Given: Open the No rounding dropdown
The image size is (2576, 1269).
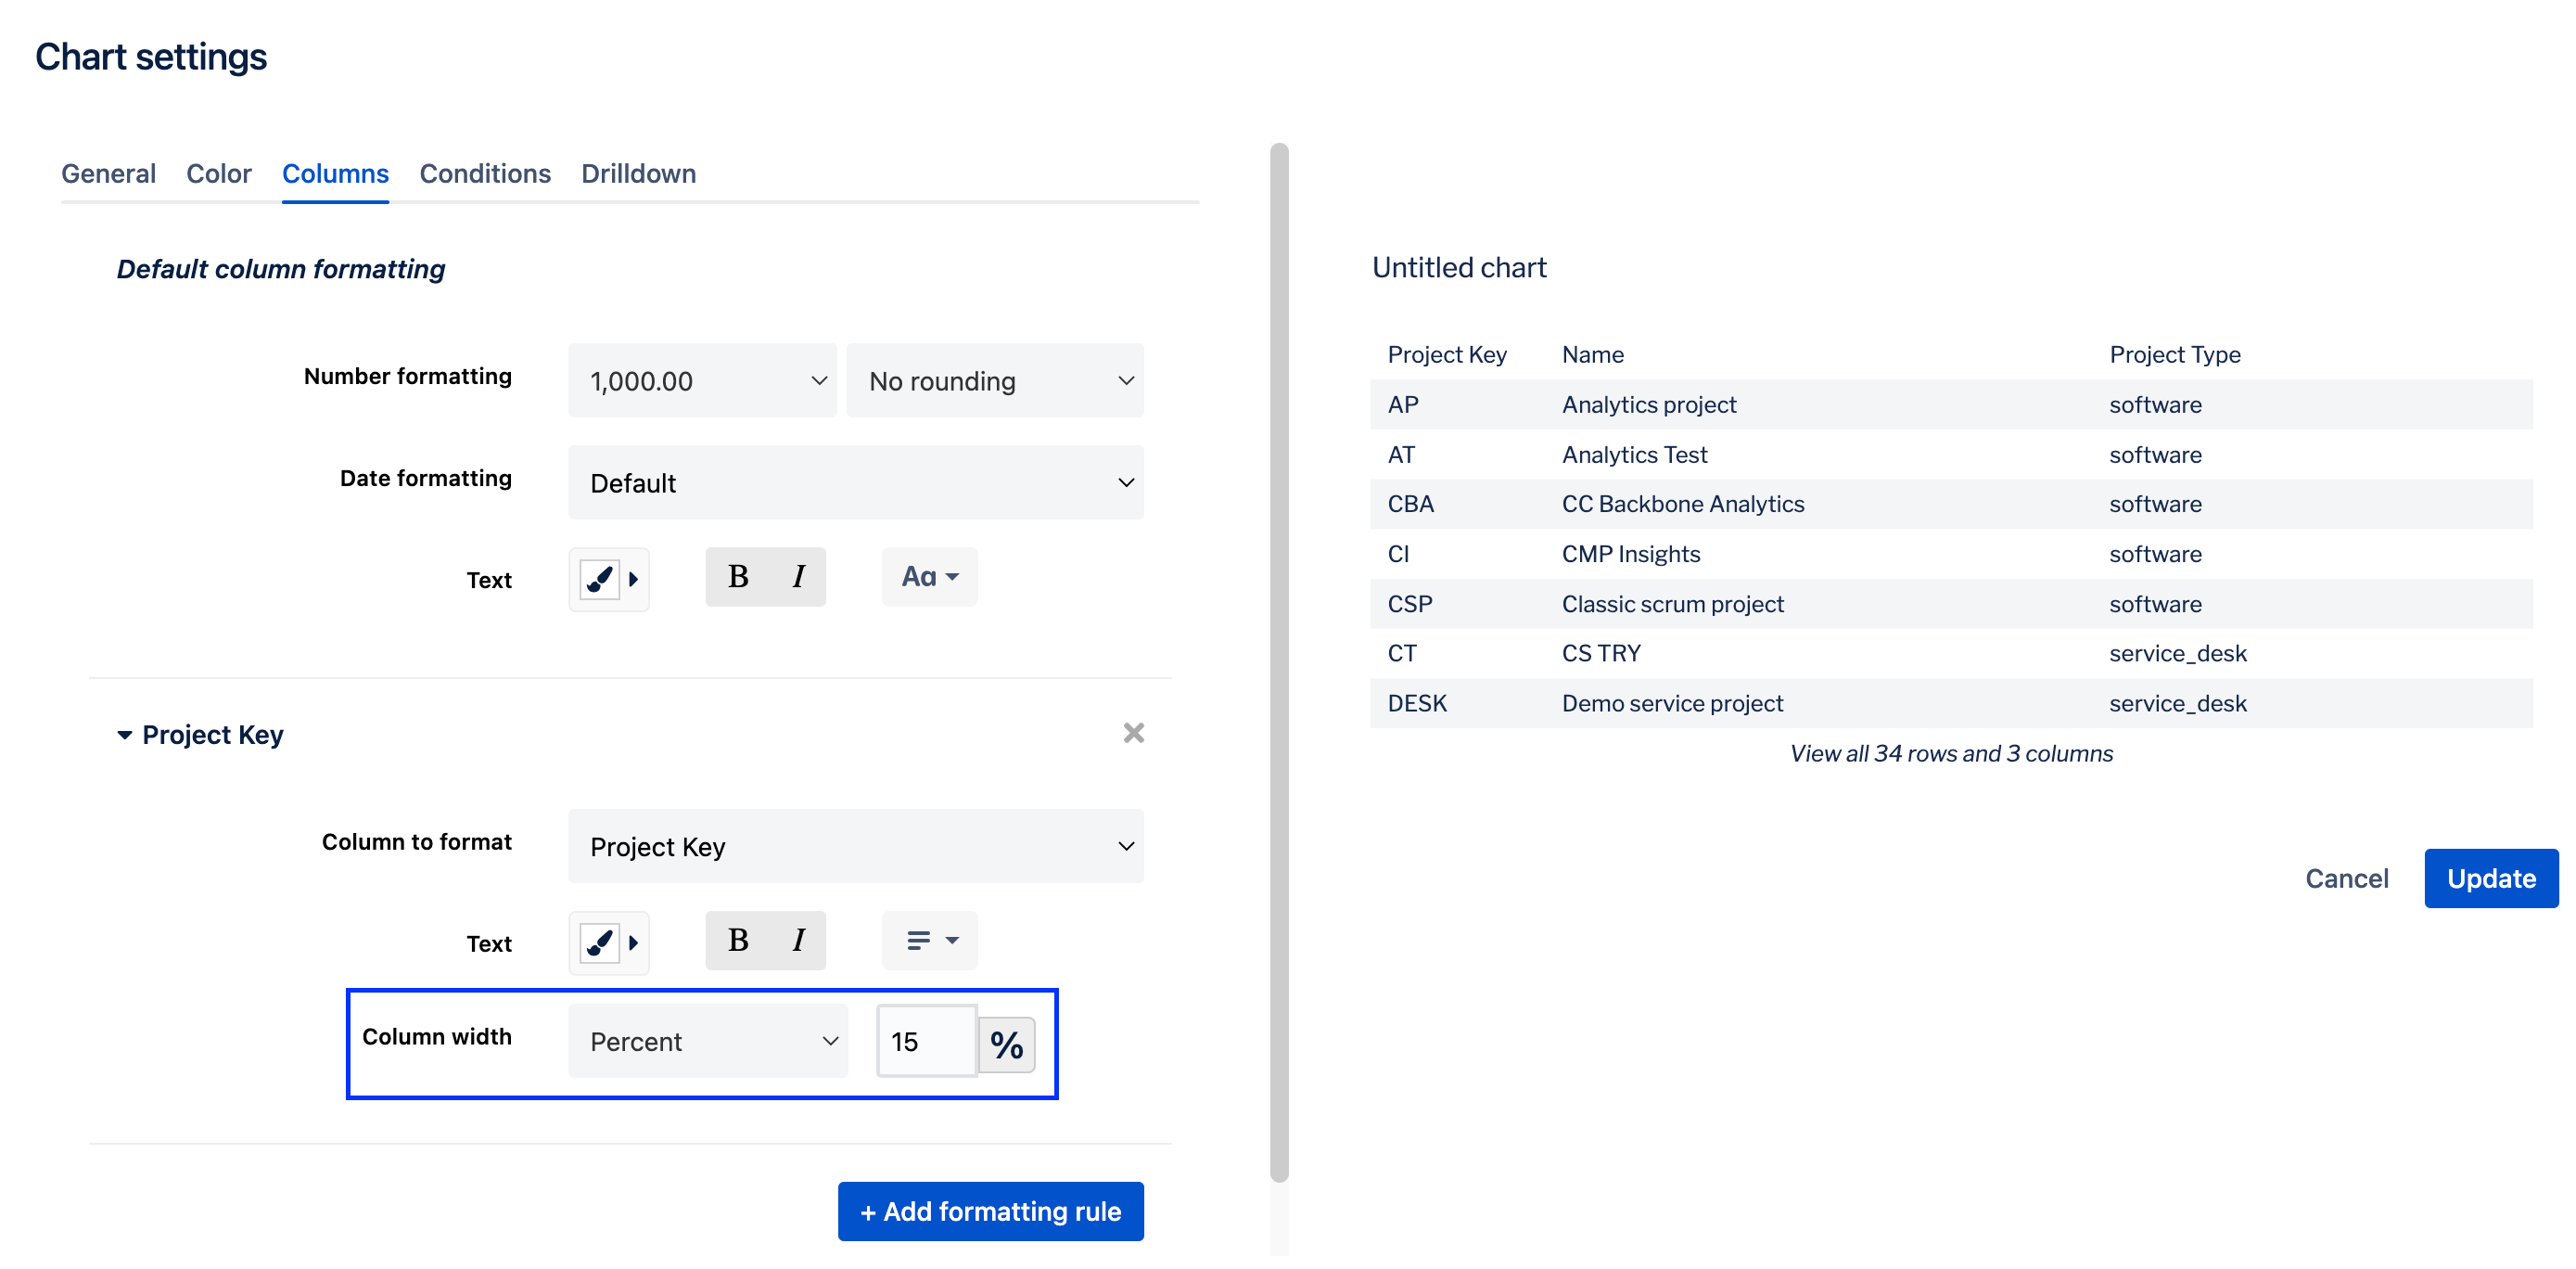Looking at the screenshot, I should pyautogui.click(x=994, y=381).
